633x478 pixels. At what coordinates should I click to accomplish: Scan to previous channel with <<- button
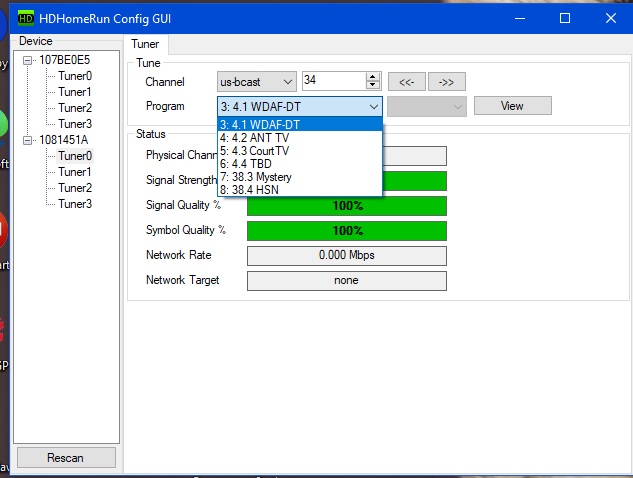407,82
